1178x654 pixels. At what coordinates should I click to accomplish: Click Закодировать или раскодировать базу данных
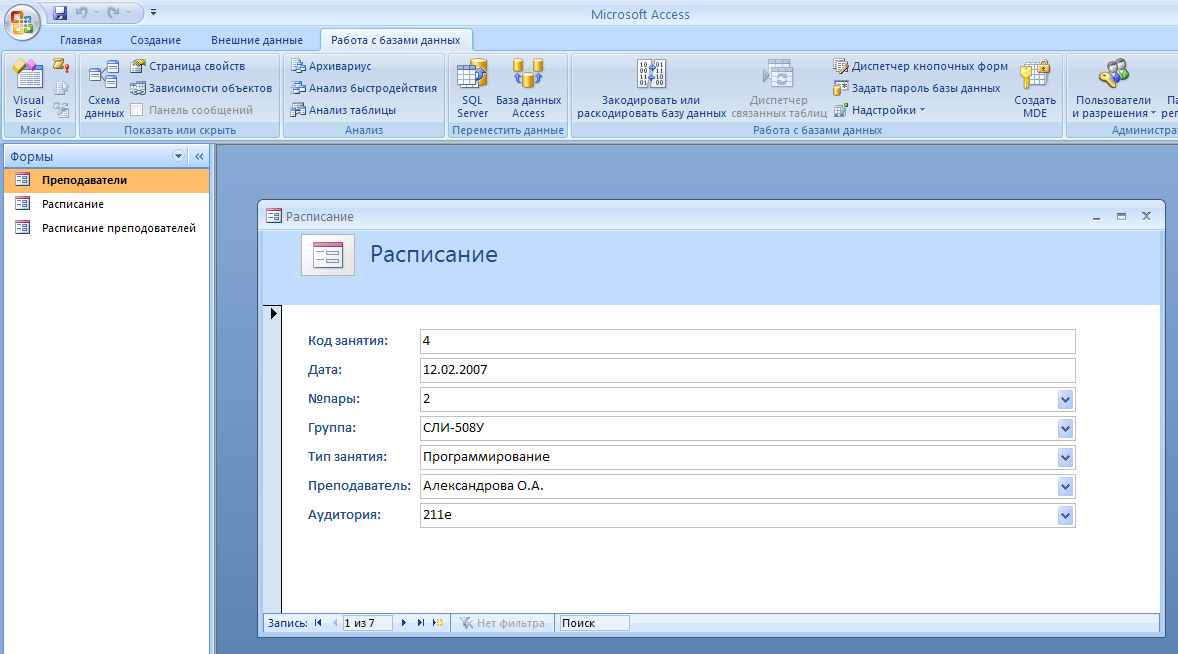651,90
